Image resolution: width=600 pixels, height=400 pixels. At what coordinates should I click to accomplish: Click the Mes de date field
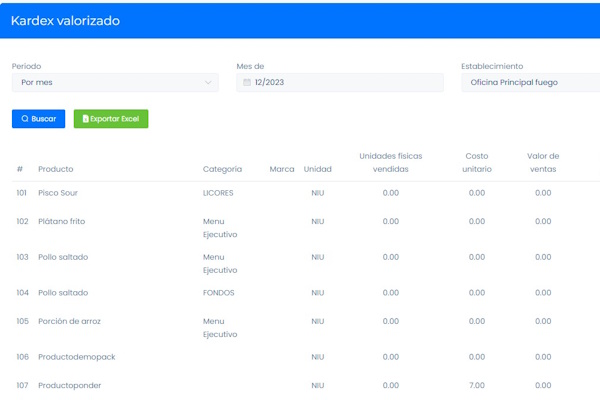pos(340,83)
